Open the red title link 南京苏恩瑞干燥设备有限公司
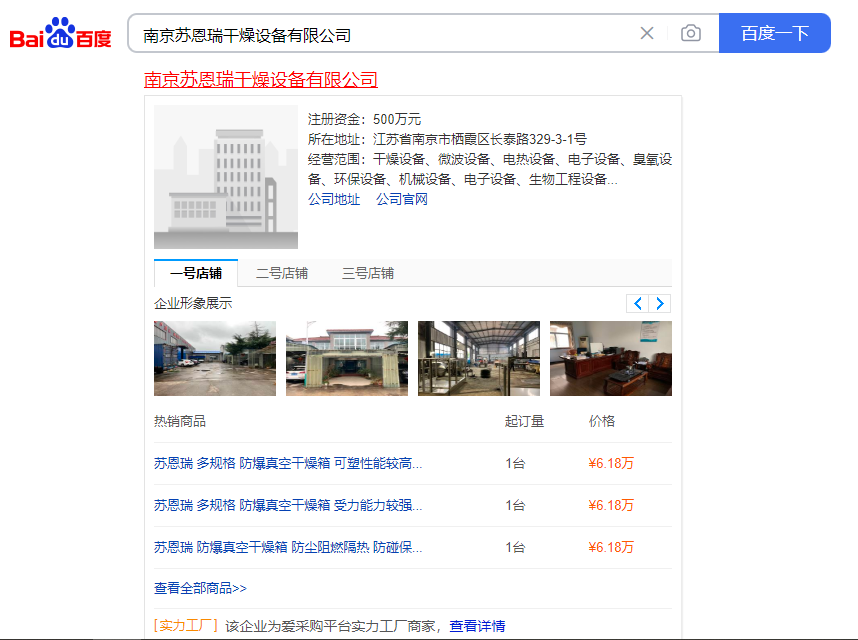 click(x=260, y=80)
